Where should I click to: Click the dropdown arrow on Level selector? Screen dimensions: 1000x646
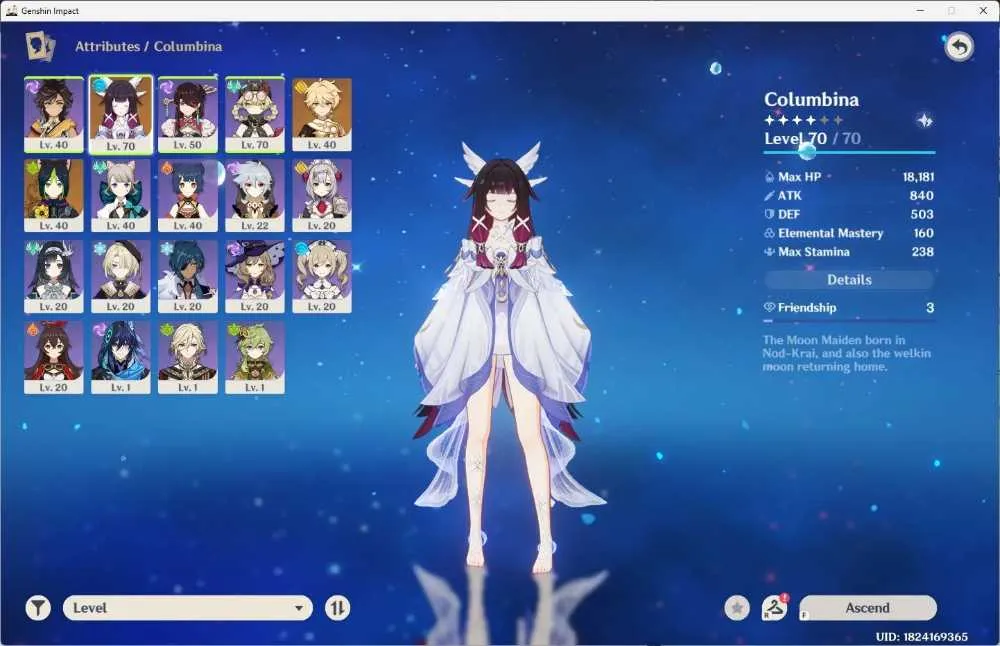(x=298, y=608)
